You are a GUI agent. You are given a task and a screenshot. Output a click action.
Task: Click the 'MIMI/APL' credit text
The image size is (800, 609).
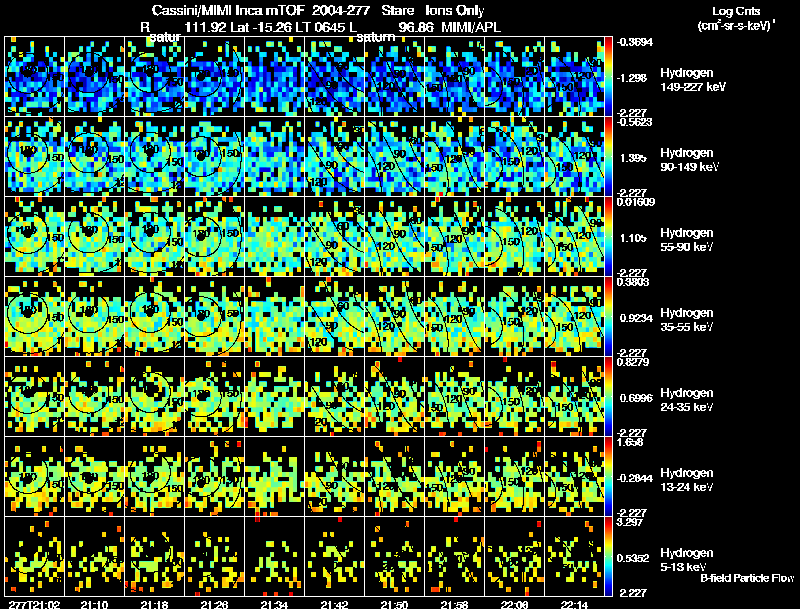pyautogui.click(x=471, y=27)
